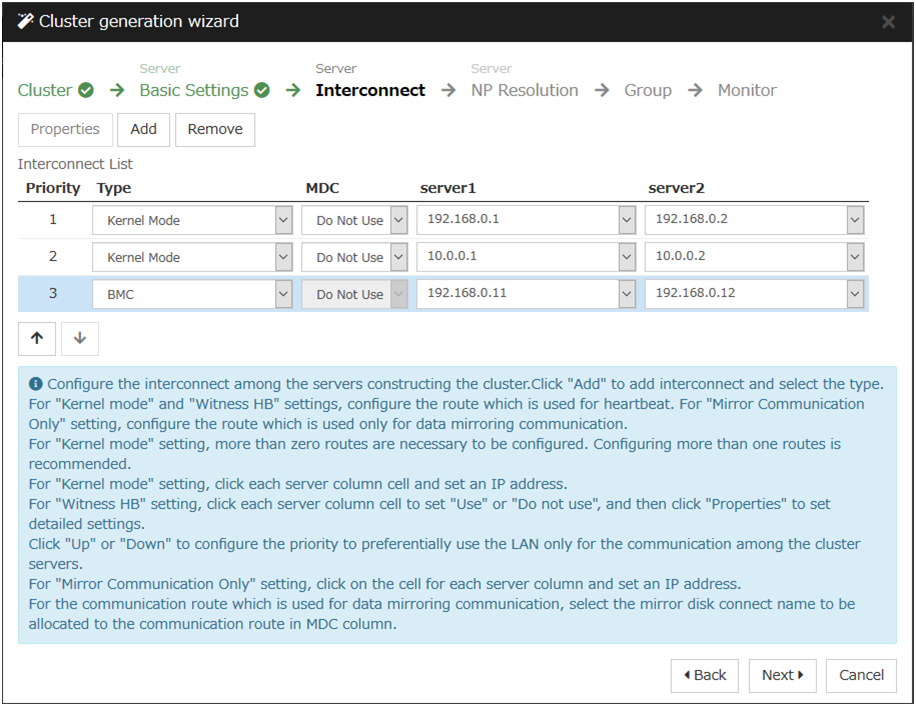Lower interconnect priority with the down-arrow icon
916x706 pixels.
click(x=80, y=338)
